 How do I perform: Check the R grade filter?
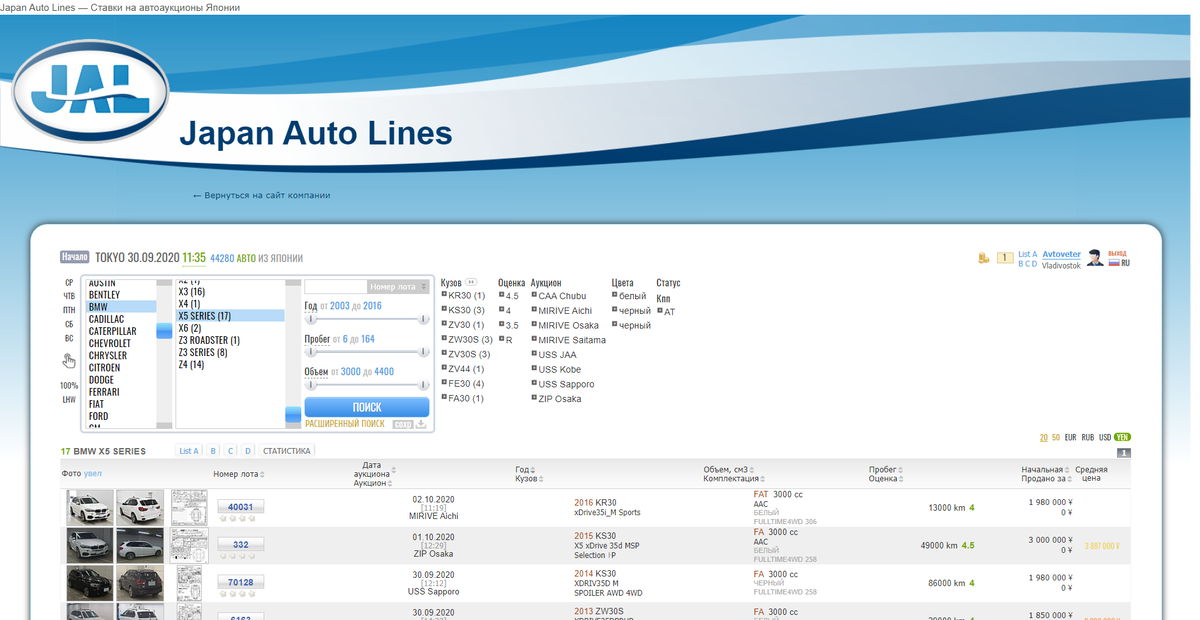(506, 340)
